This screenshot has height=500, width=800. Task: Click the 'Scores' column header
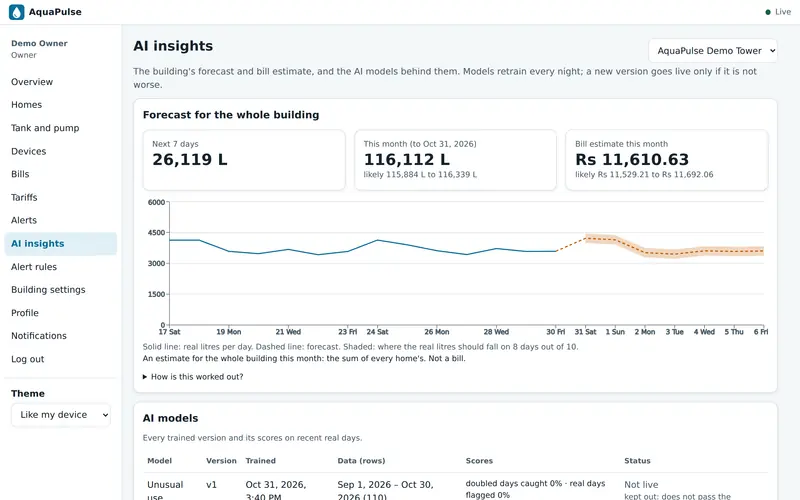[x=479, y=461]
